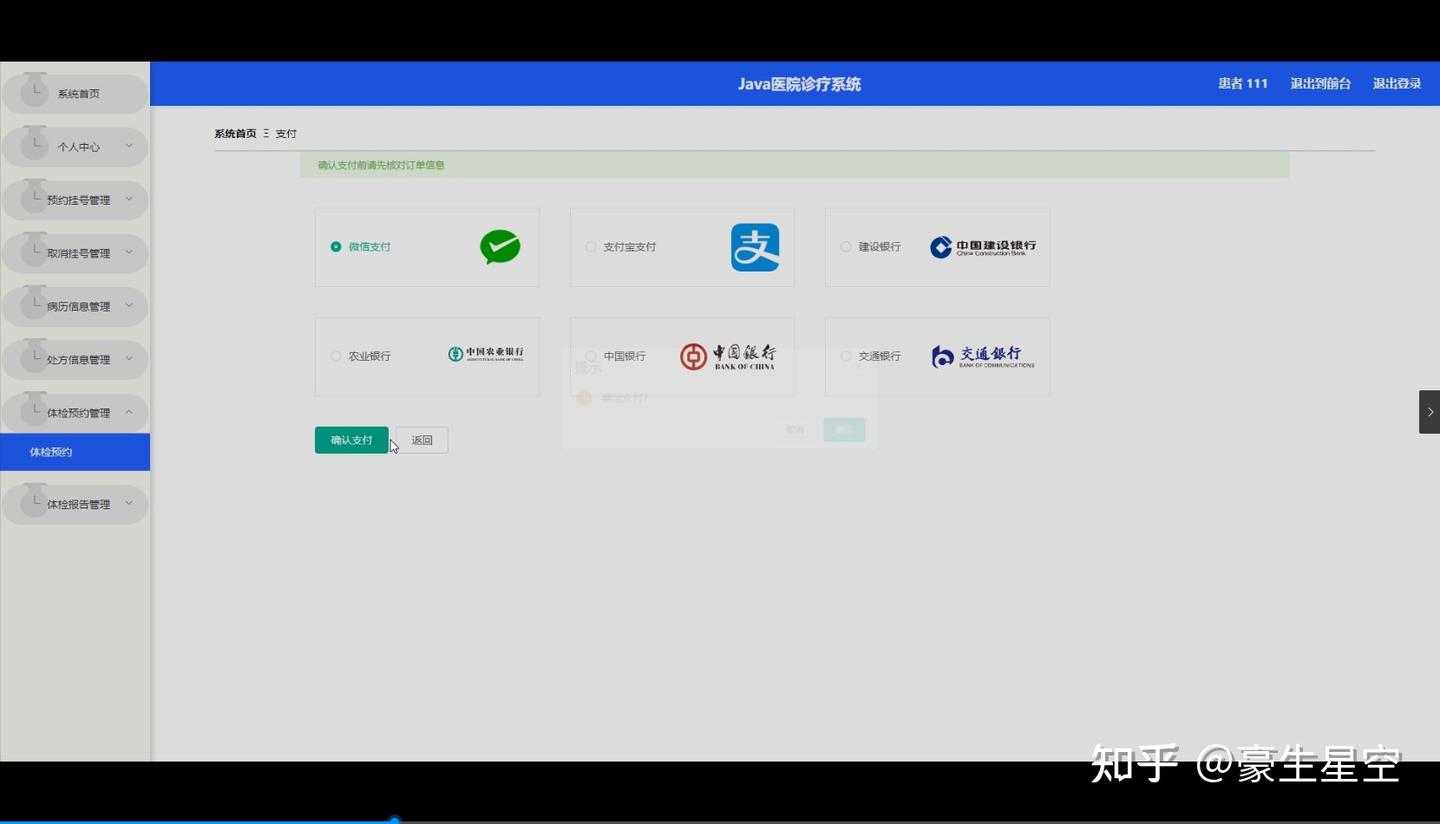Click 系统首页 in the breadcrumb
Image resolution: width=1440 pixels, height=824 pixels.
click(x=235, y=133)
